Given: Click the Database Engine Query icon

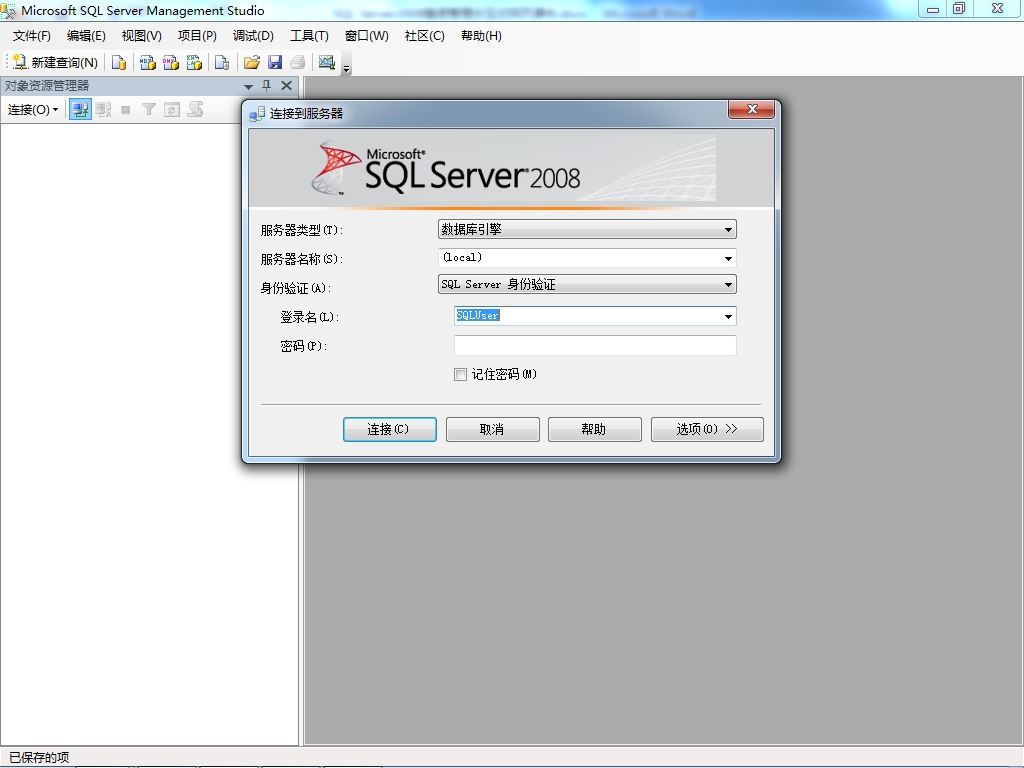Looking at the screenshot, I should pos(119,62).
